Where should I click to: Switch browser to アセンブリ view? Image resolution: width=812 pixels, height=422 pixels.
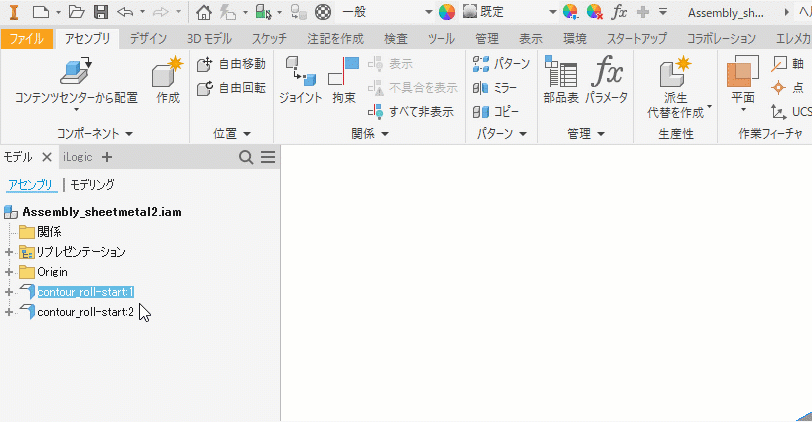pos(31,185)
